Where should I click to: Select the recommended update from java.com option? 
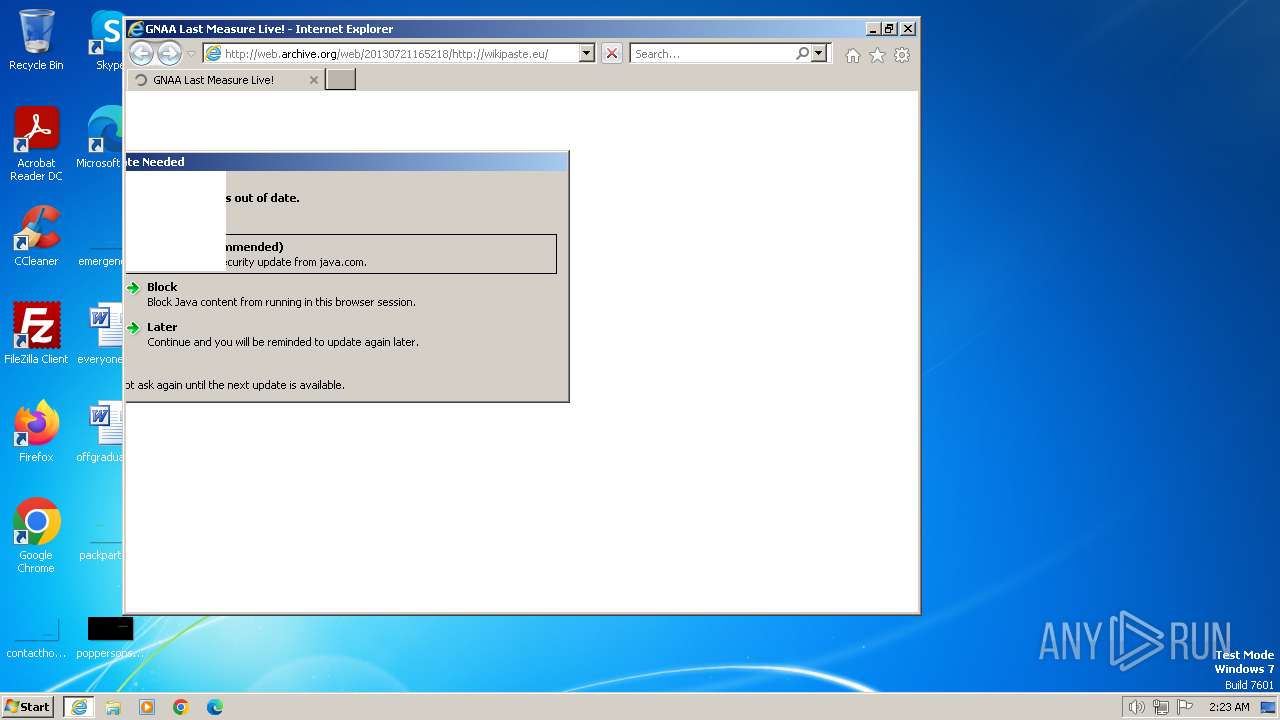pos(341,254)
